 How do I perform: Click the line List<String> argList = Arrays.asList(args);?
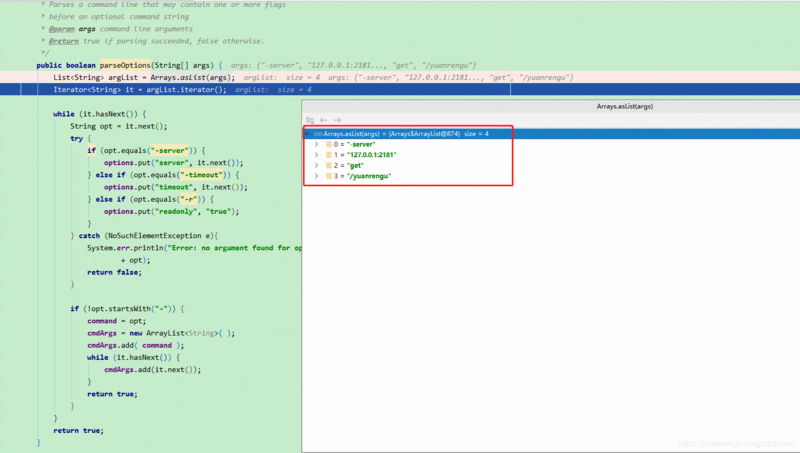tap(144, 78)
